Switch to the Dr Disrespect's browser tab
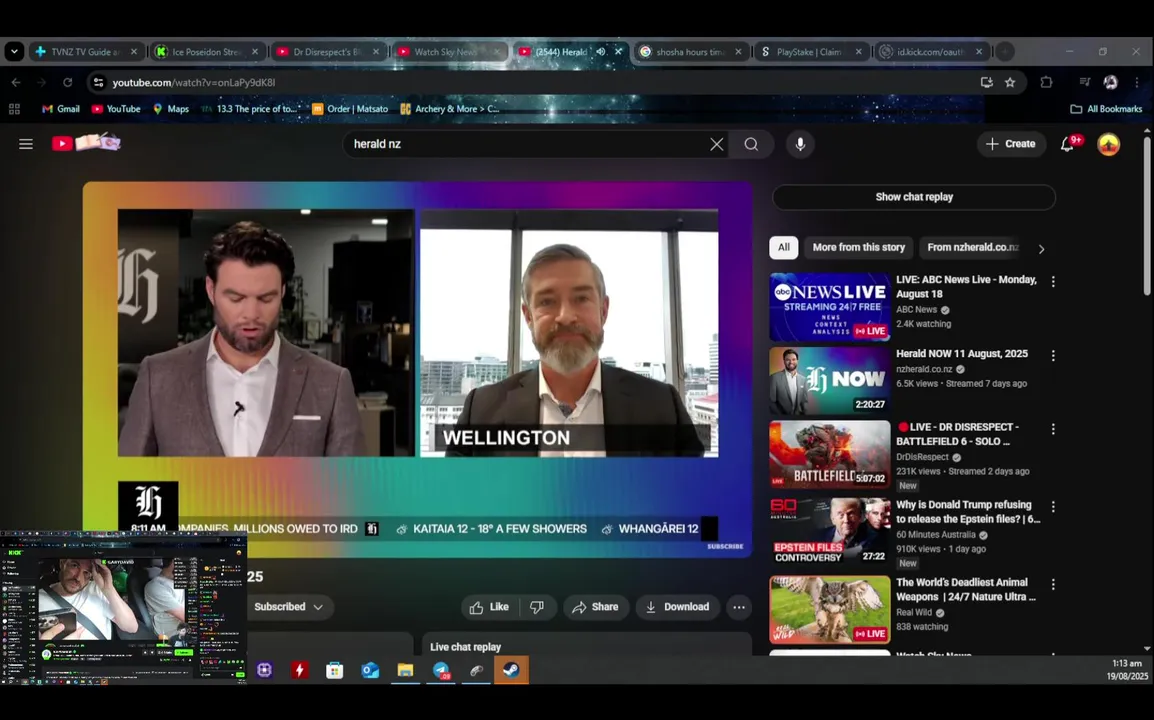 pos(326,52)
